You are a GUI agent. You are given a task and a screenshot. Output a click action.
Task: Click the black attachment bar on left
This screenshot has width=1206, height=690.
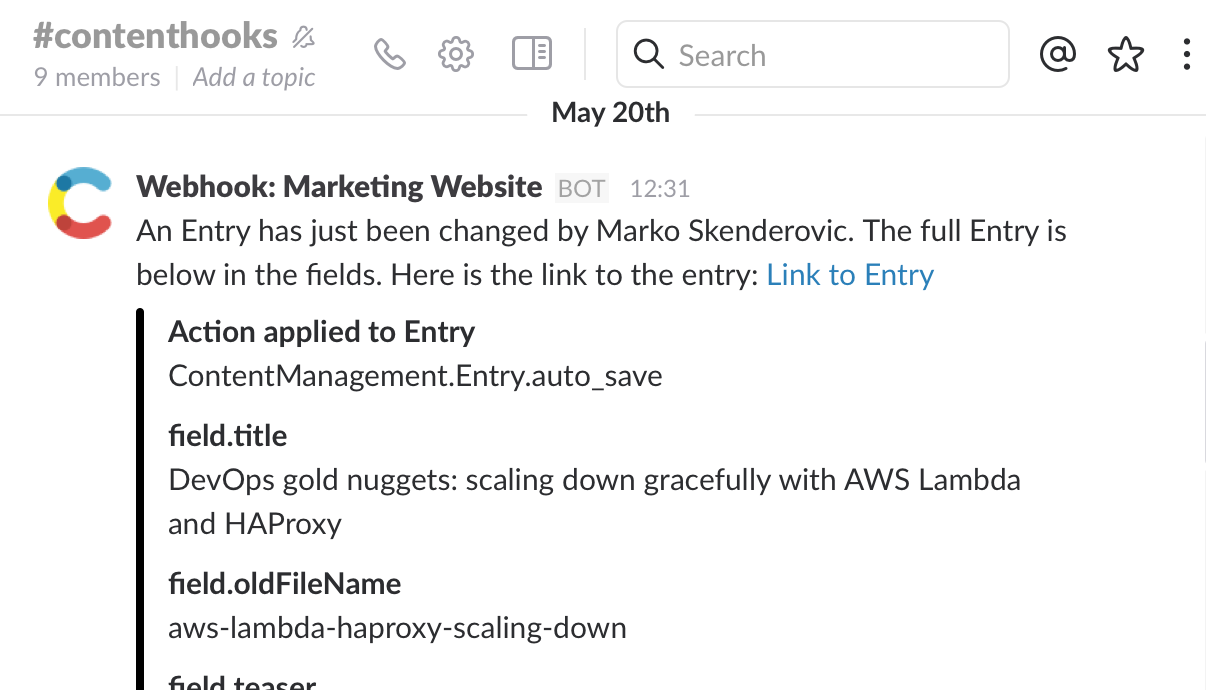[x=140, y=500]
